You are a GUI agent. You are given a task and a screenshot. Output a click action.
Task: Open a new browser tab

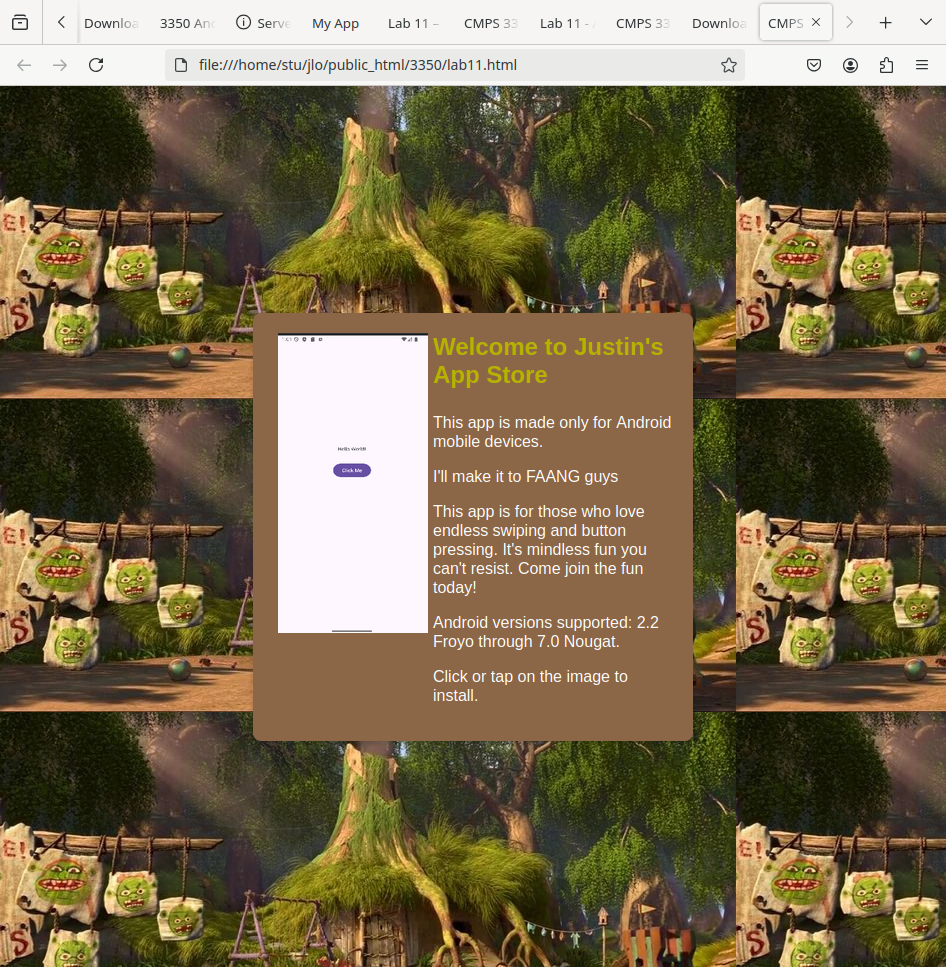tap(885, 23)
